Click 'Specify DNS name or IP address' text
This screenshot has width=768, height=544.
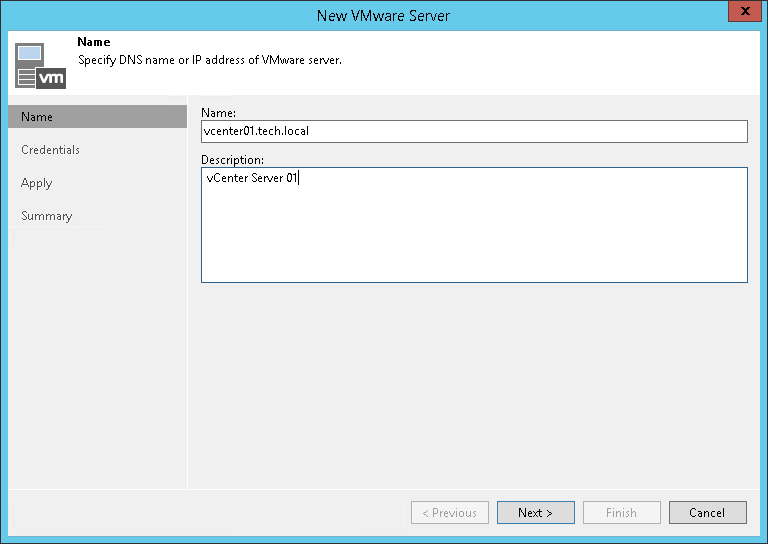tap(210, 60)
